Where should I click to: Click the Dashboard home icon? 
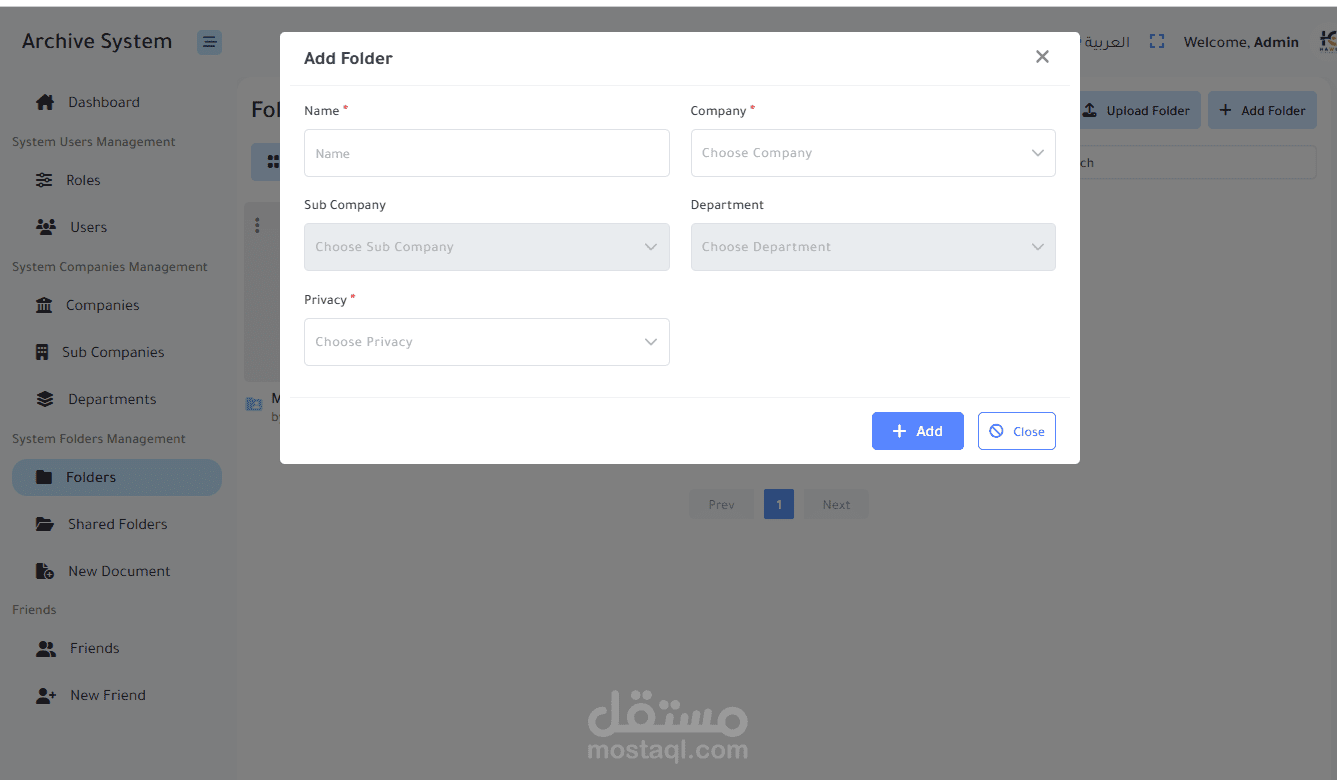coord(45,102)
